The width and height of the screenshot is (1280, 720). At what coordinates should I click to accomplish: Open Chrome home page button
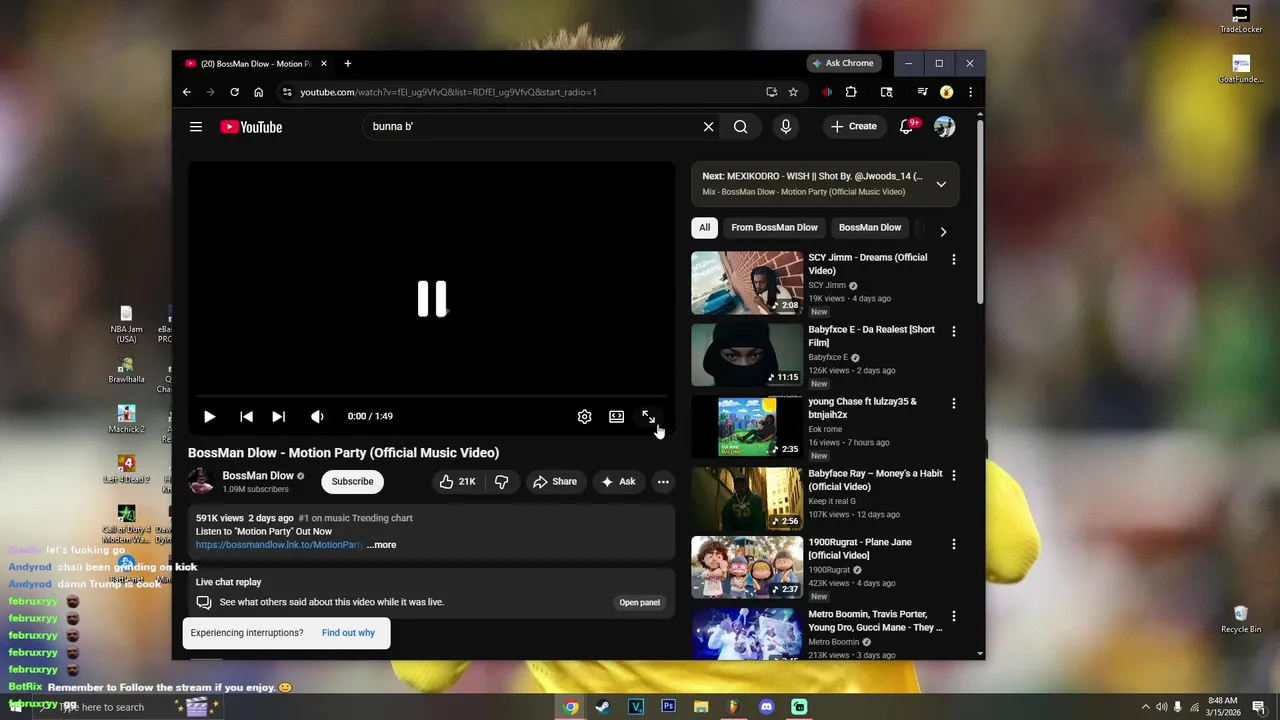point(258,92)
